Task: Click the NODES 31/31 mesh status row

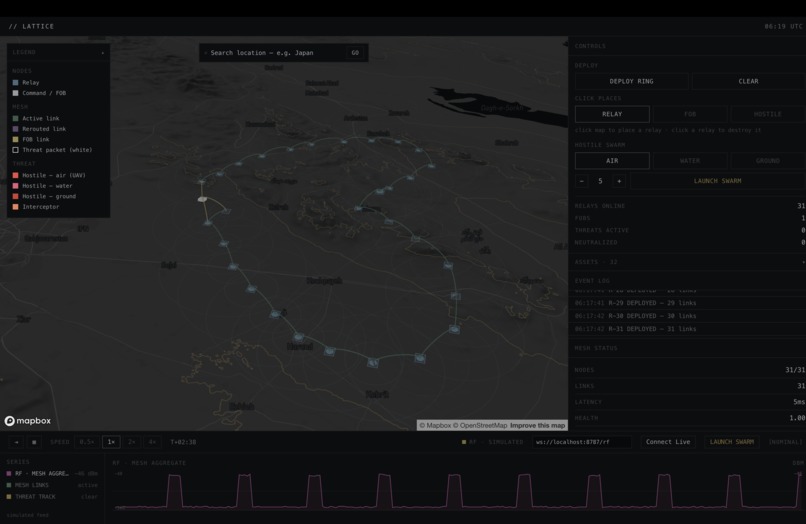Action: pos(690,370)
